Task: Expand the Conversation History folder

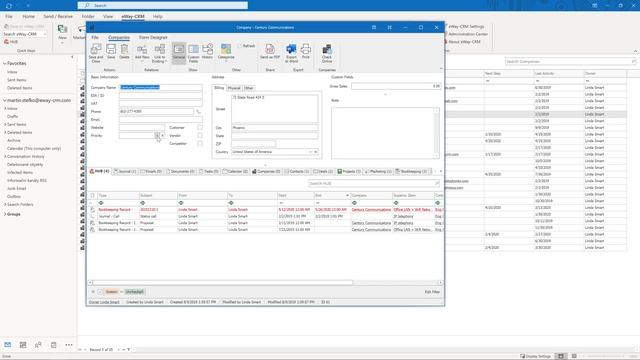Action: pos(5,157)
